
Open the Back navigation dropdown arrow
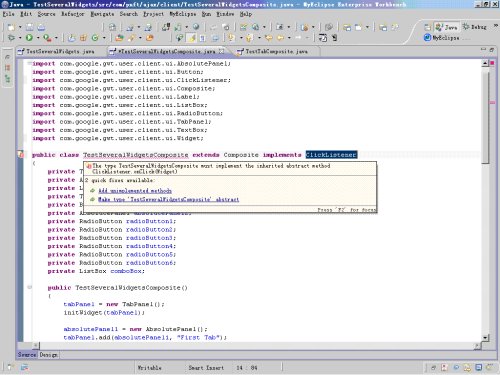coord(289,38)
